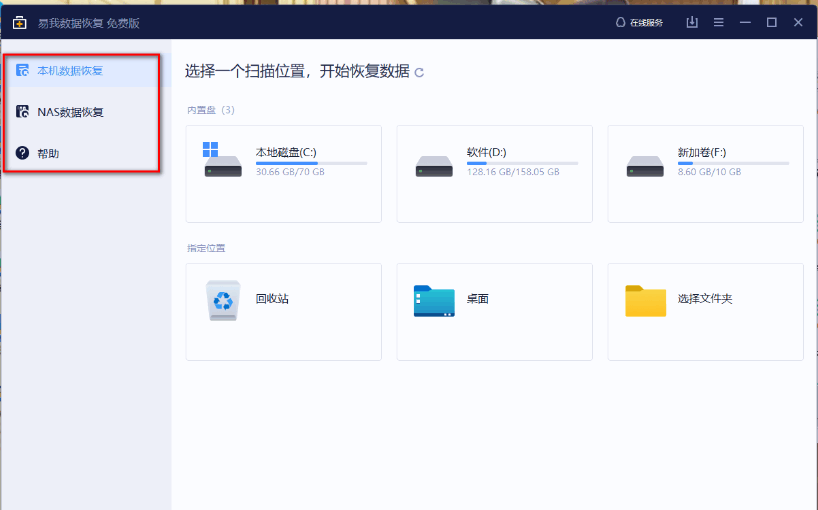Click the C: drive usage bar

coord(311,163)
